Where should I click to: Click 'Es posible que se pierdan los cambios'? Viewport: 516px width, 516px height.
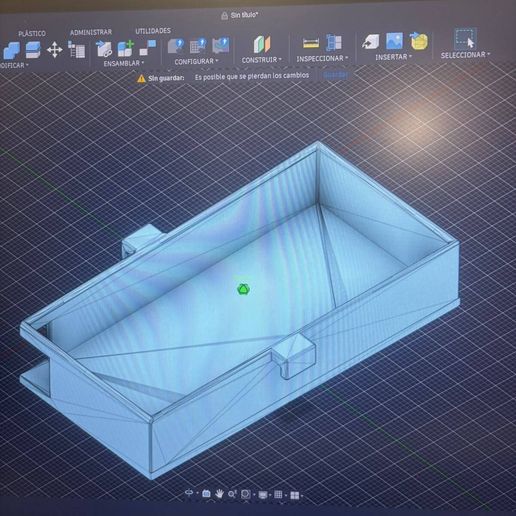point(252,76)
